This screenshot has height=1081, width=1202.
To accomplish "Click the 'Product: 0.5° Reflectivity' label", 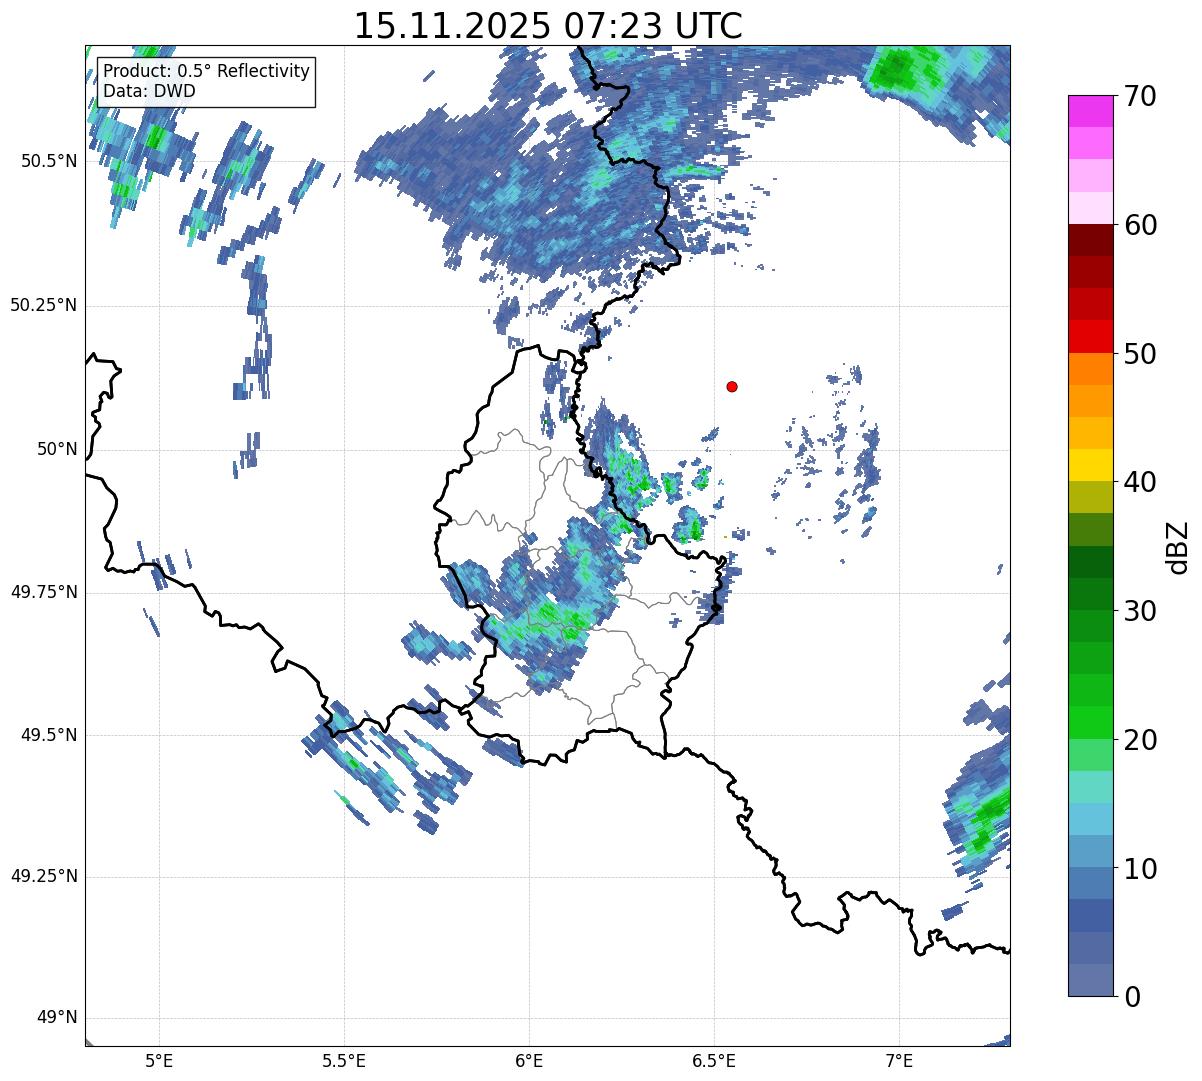I will point(206,72).
